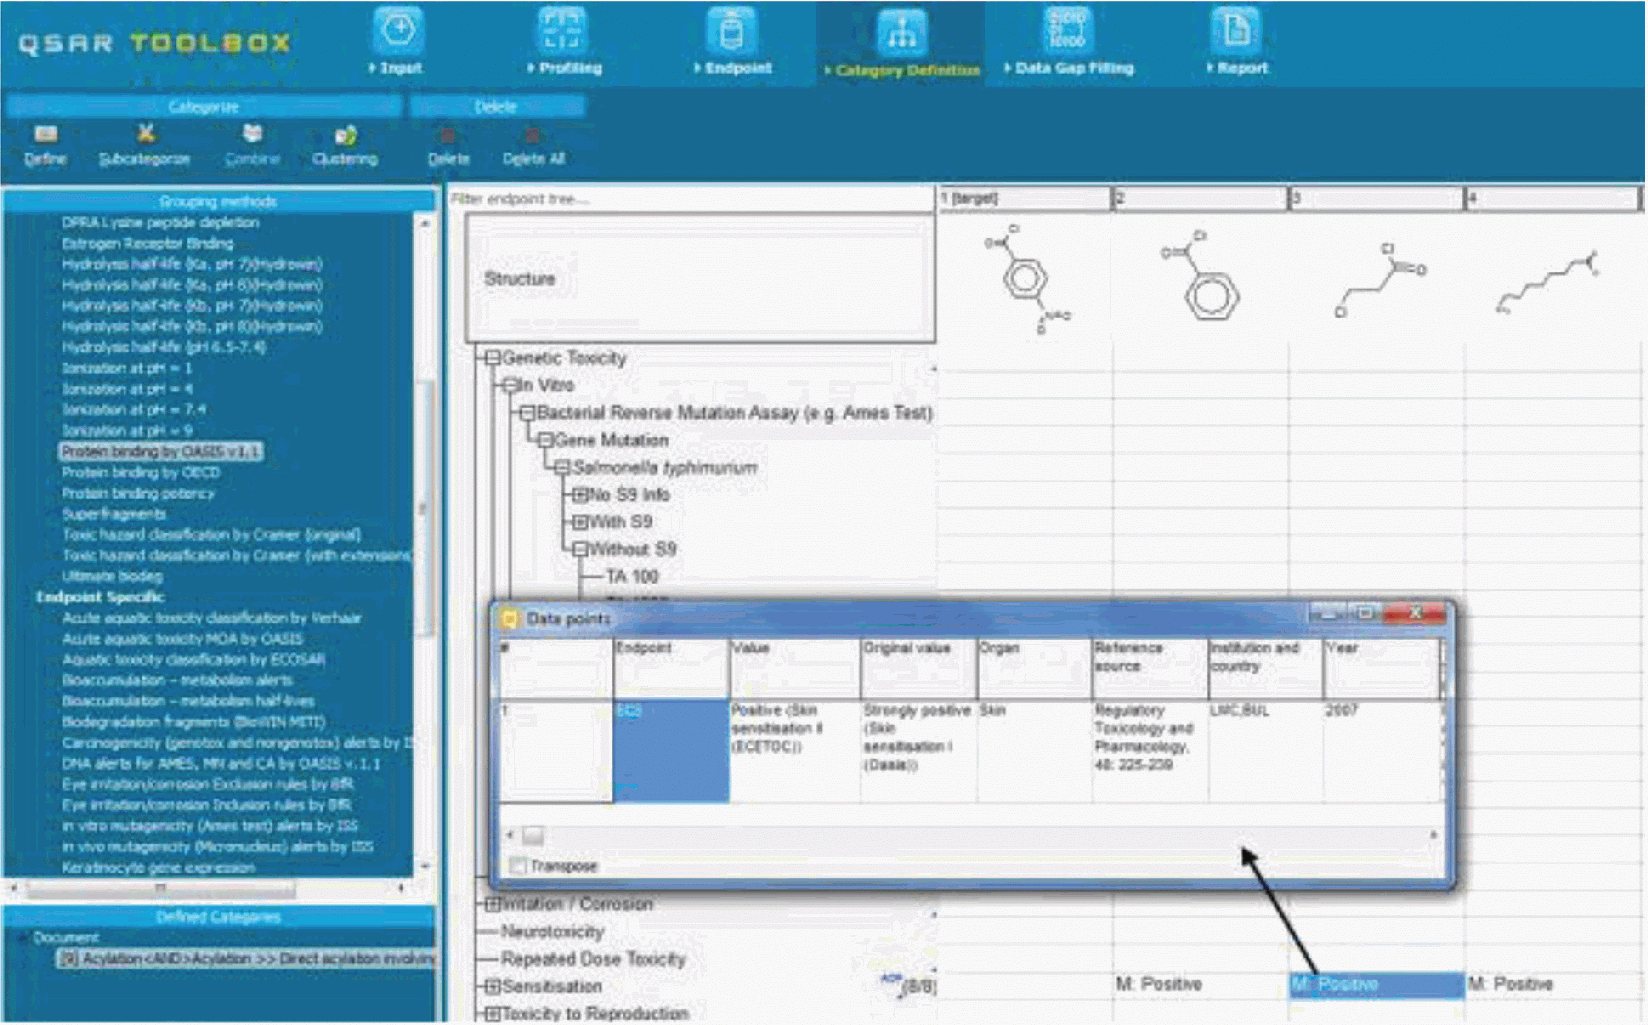Open the Report stage icon
This screenshot has height=1025, width=1648.
(x=1236, y=33)
